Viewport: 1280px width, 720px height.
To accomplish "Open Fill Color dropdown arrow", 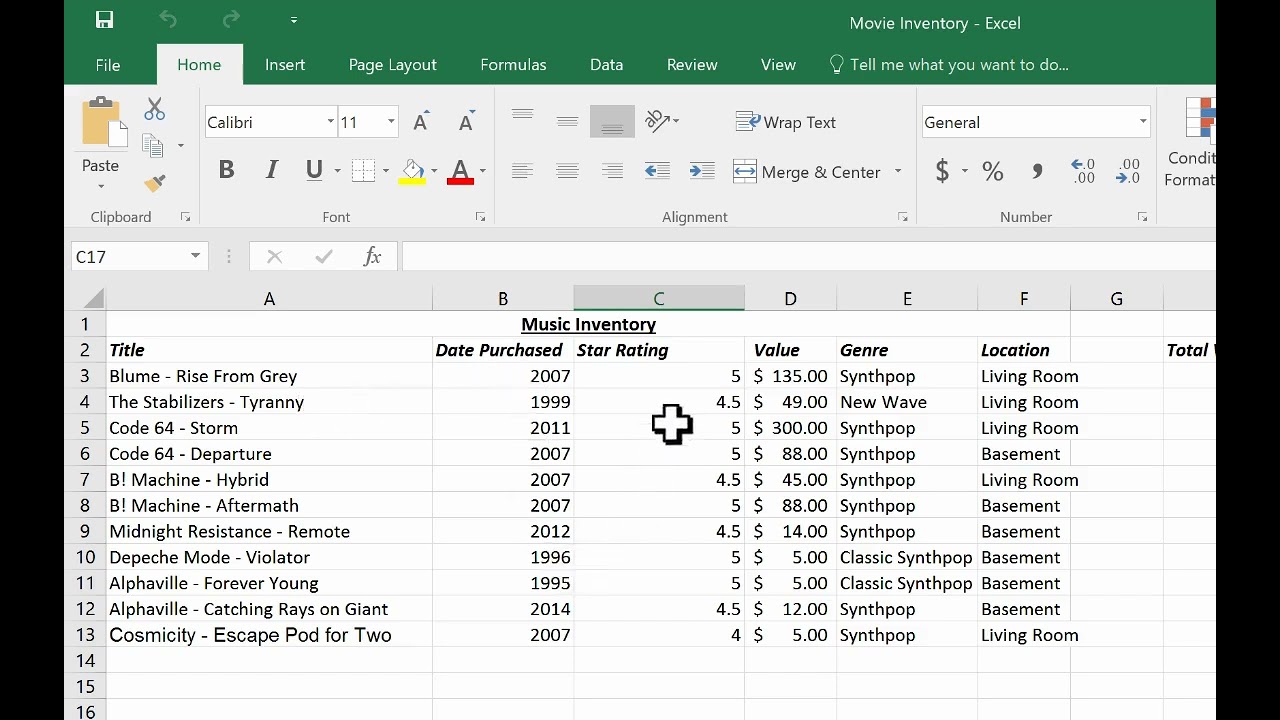I will click(x=434, y=171).
